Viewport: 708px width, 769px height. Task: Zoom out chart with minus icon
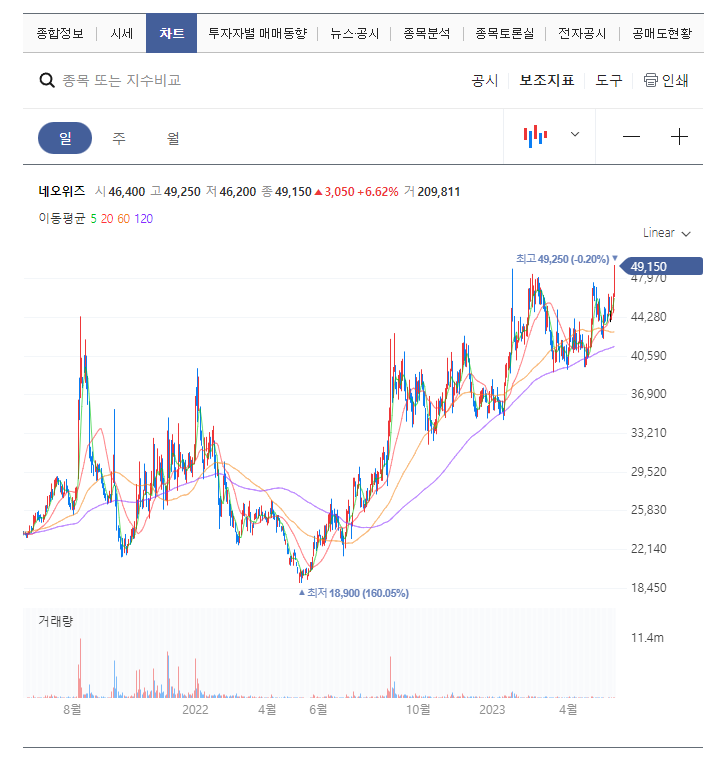click(632, 136)
